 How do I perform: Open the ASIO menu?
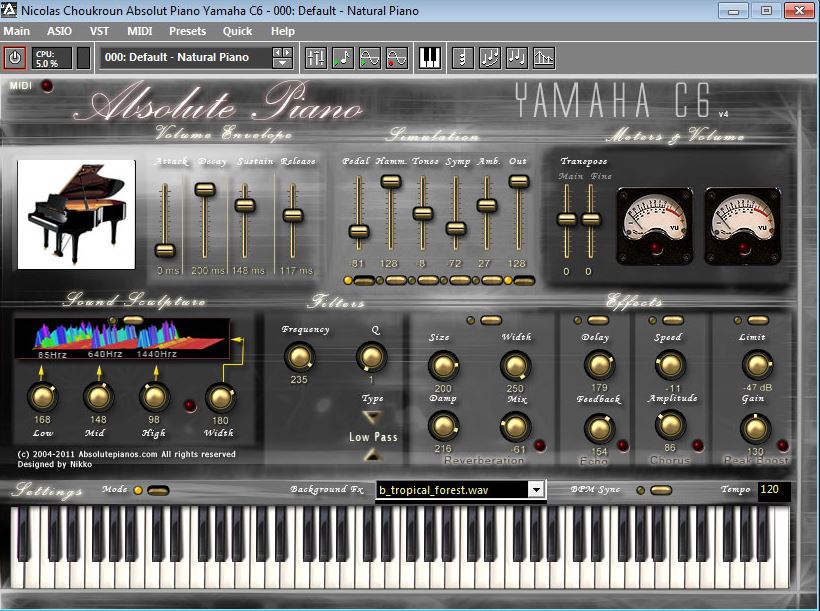[x=59, y=31]
